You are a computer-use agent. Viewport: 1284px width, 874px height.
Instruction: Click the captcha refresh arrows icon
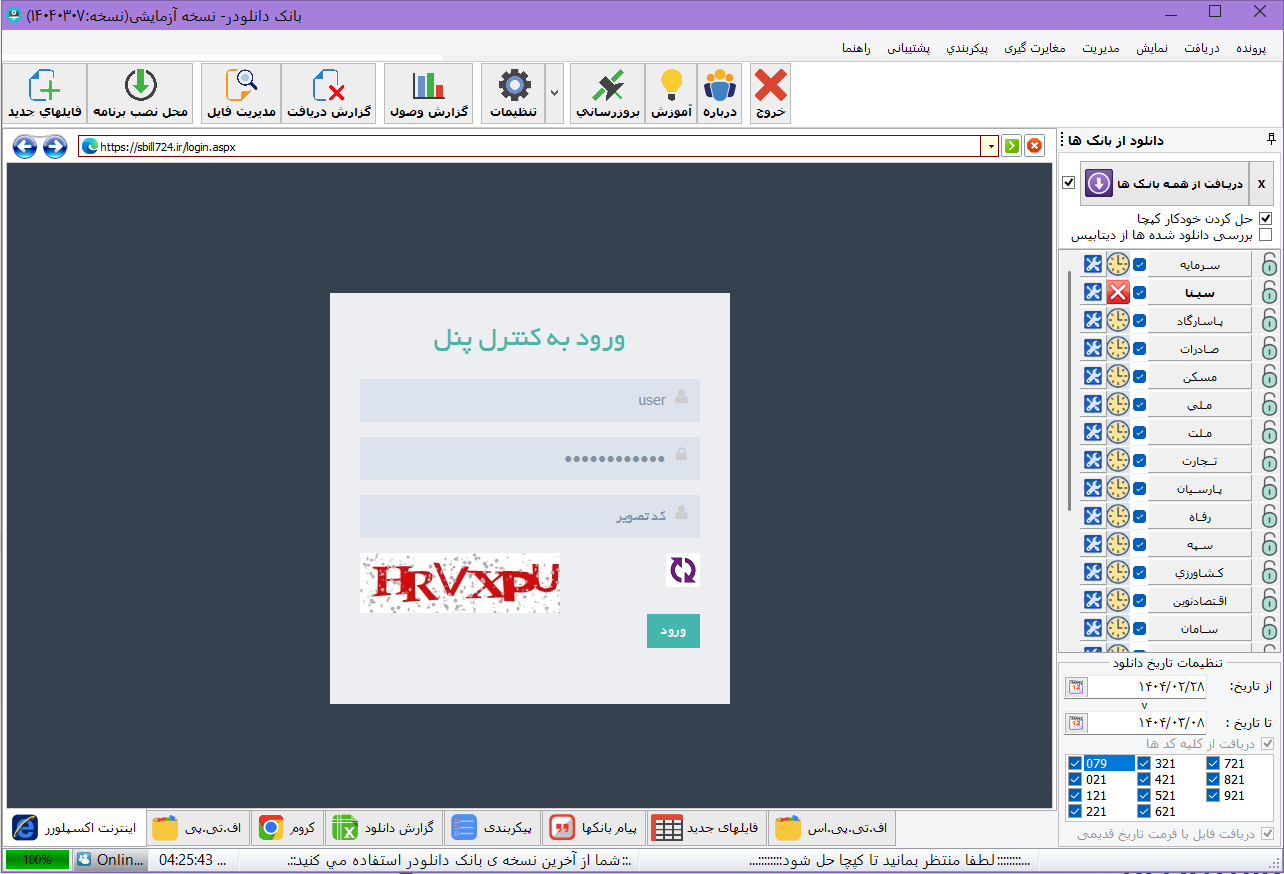[x=683, y=570]
